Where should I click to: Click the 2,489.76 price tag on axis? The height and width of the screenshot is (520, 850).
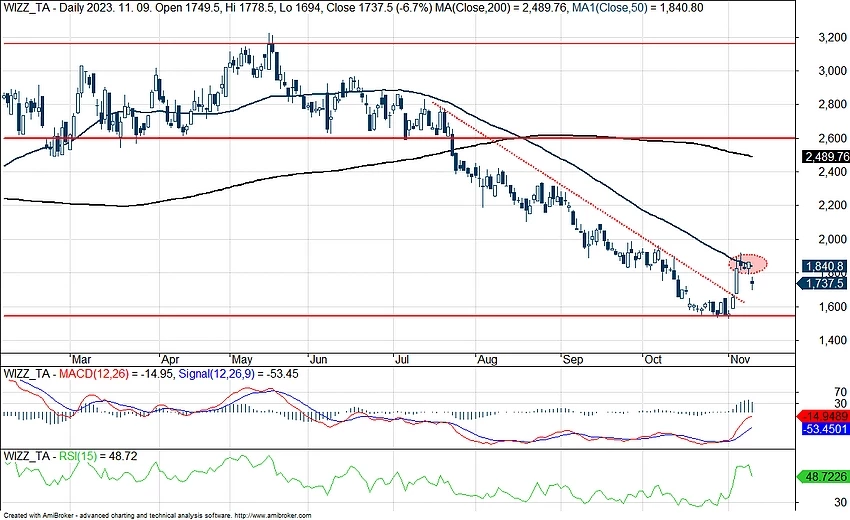tap(826, 157)
